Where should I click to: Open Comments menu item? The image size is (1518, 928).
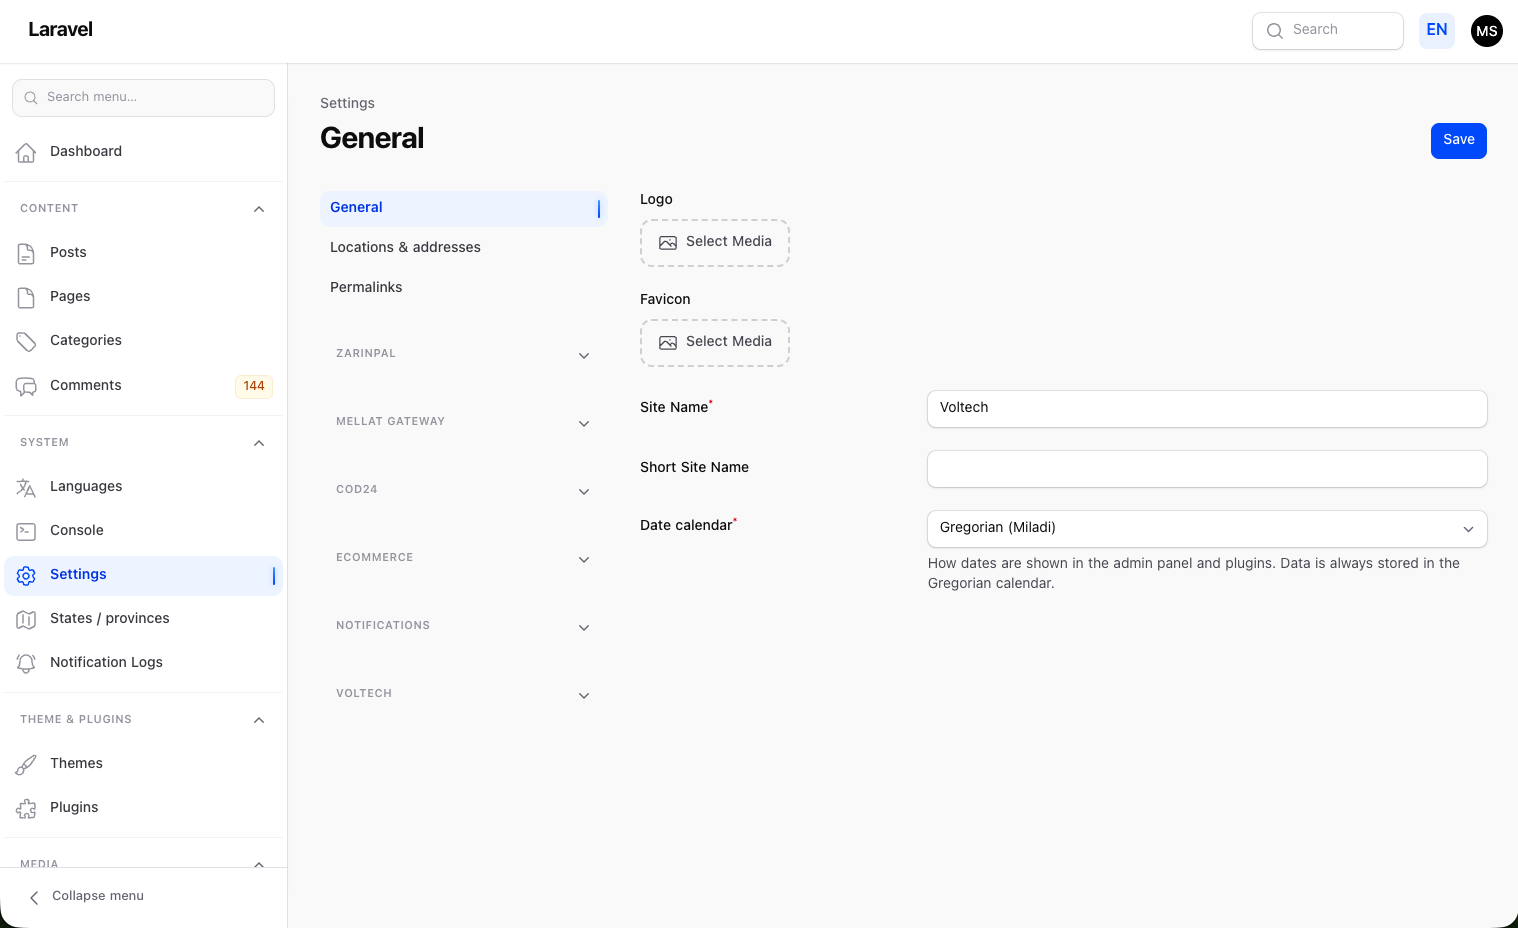pos(143,386)
